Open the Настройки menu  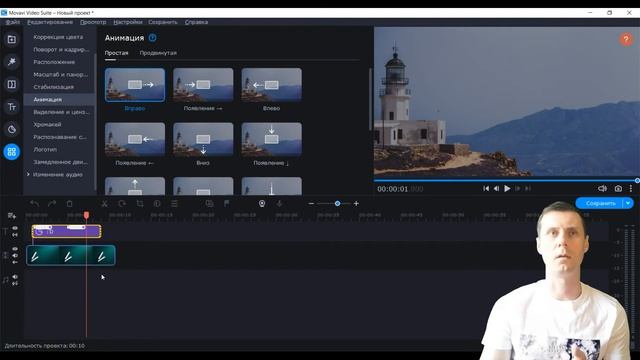pyautogui.click(x=128, y=22)
